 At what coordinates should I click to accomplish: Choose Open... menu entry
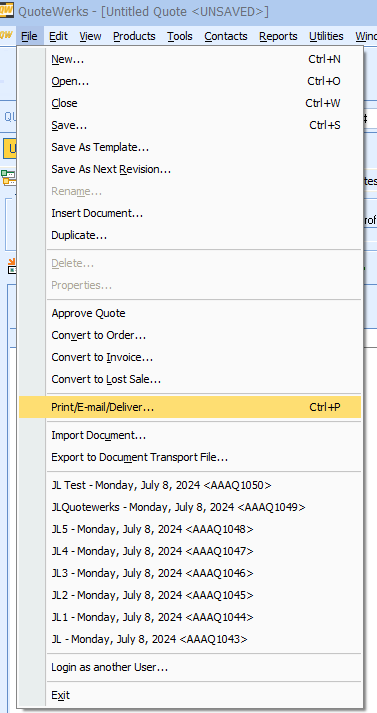[190, 81]
